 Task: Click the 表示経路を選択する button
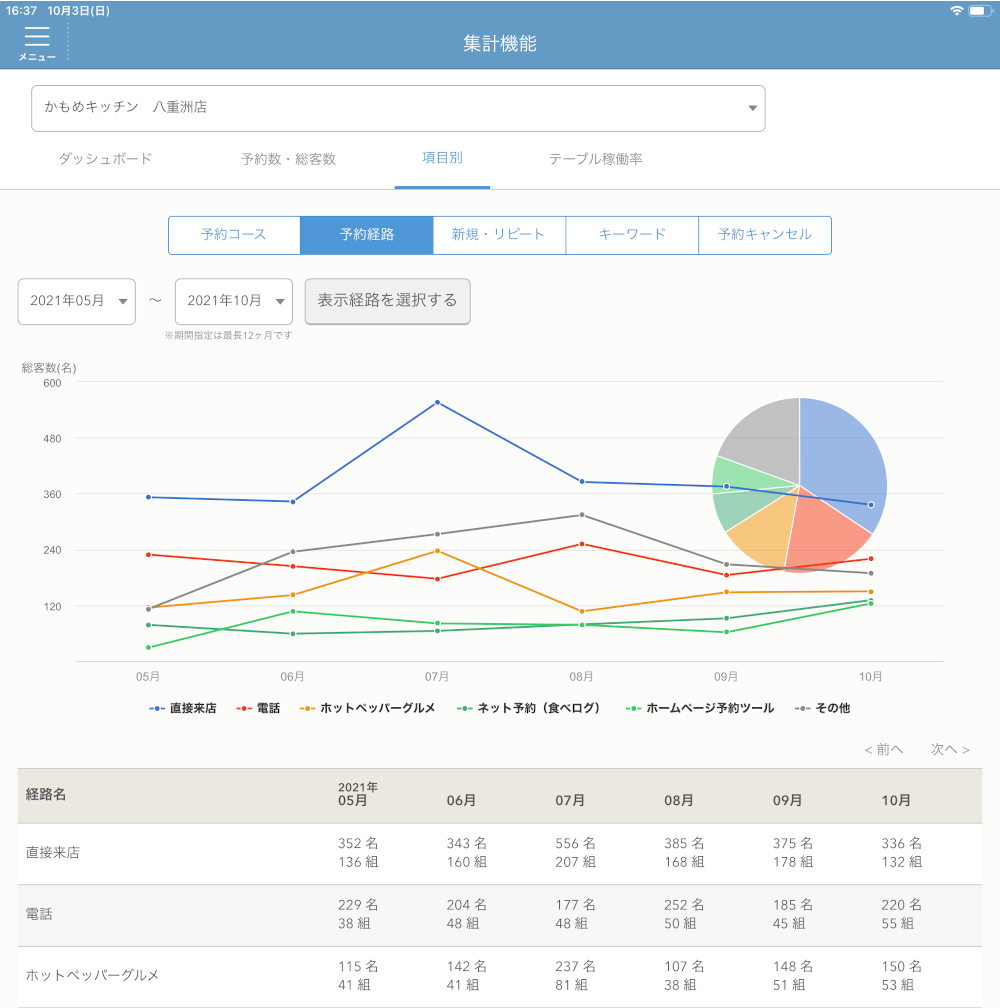coord(387,301)
